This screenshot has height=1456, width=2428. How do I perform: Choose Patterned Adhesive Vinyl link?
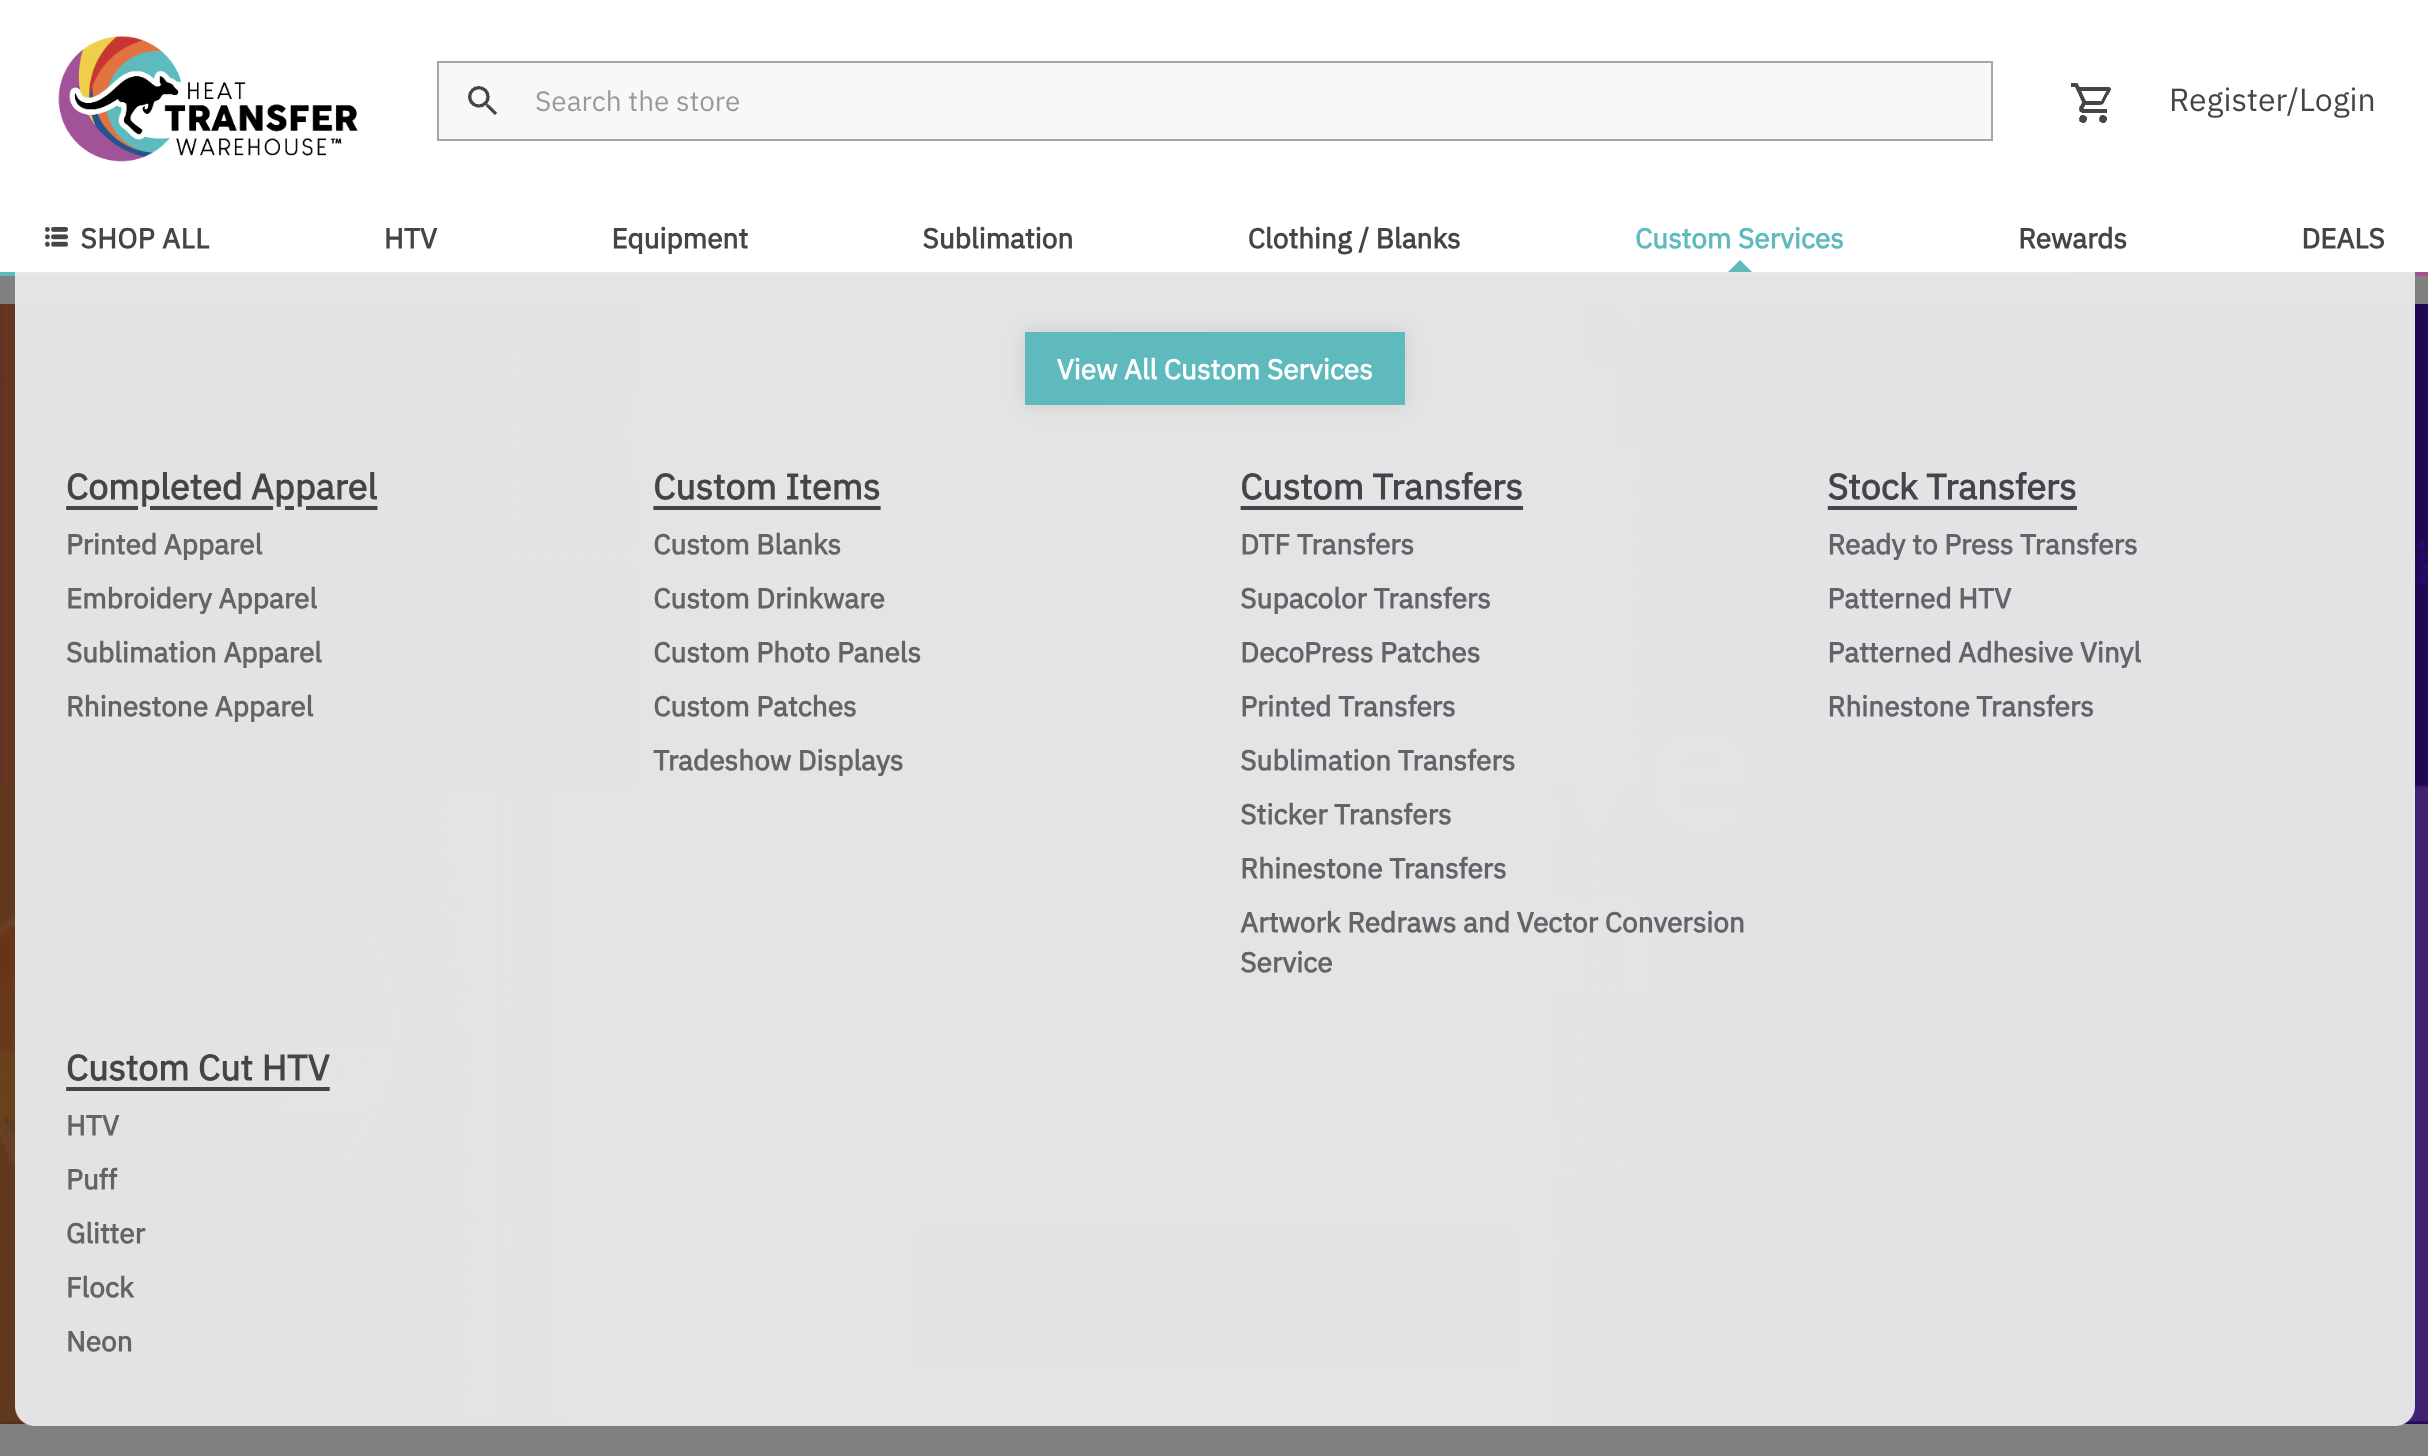1983,653
